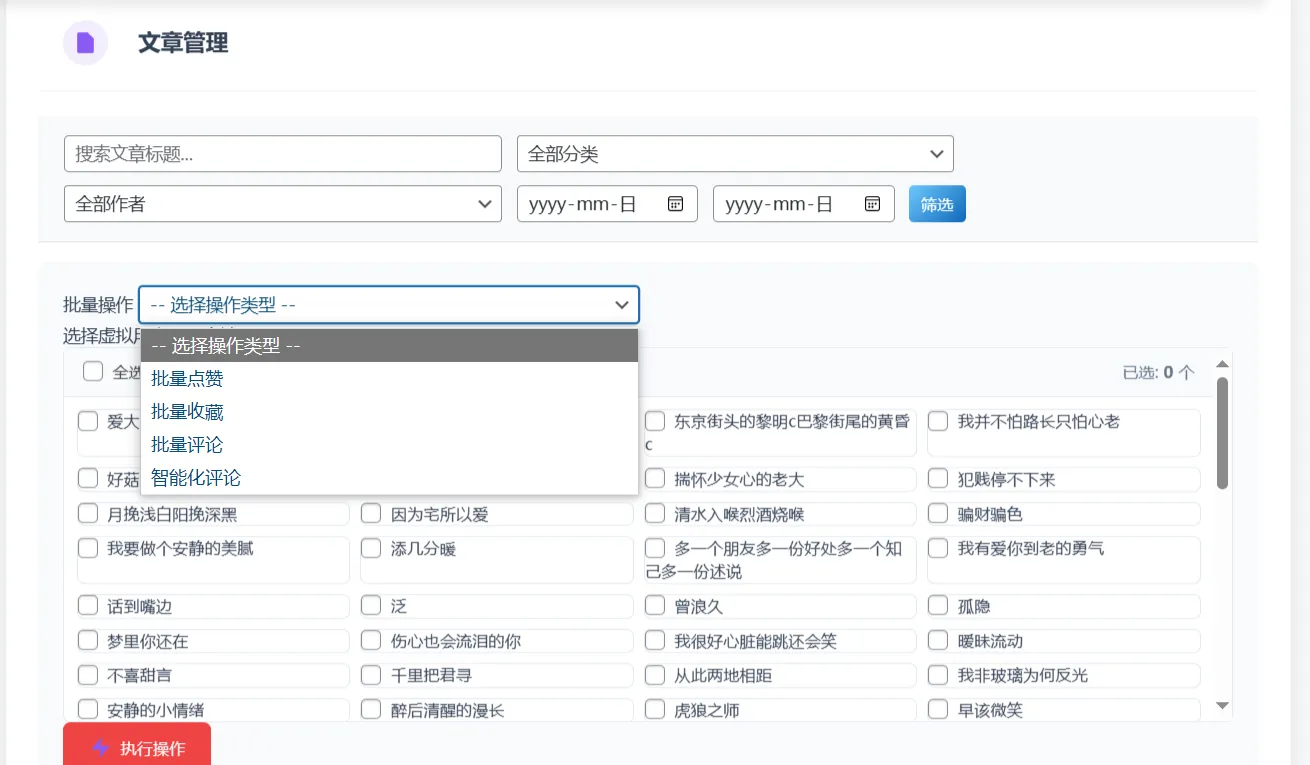Screen dimensions: 1310x765
Task: Open the end date calendar picker icon
Action: (x=872, y=204)
